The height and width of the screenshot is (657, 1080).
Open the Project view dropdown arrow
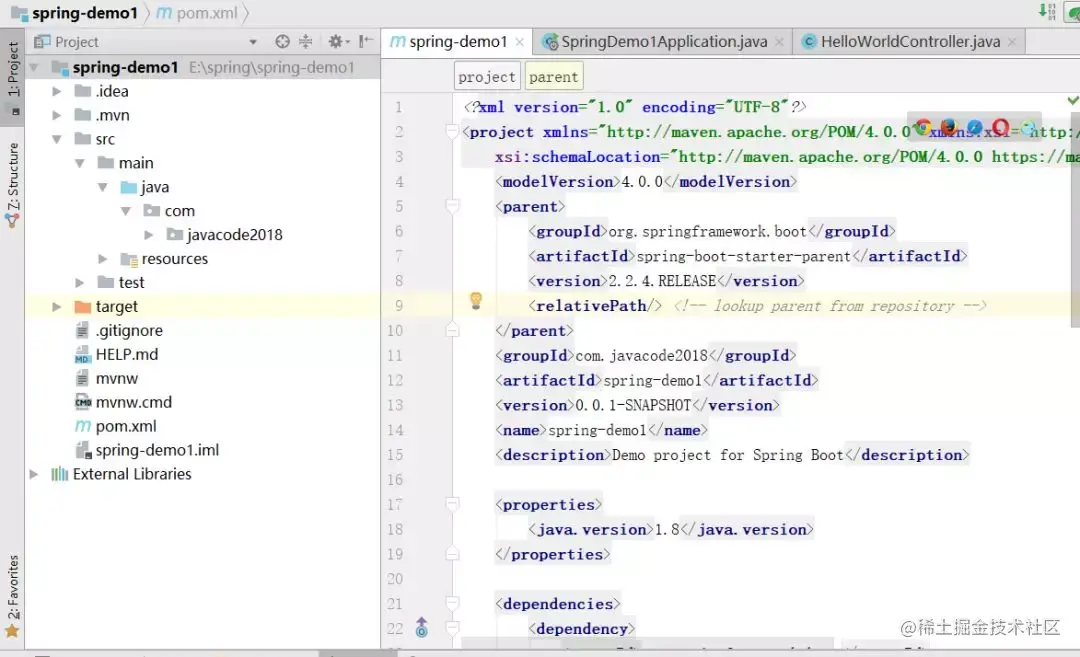click(x=253, y=42)
